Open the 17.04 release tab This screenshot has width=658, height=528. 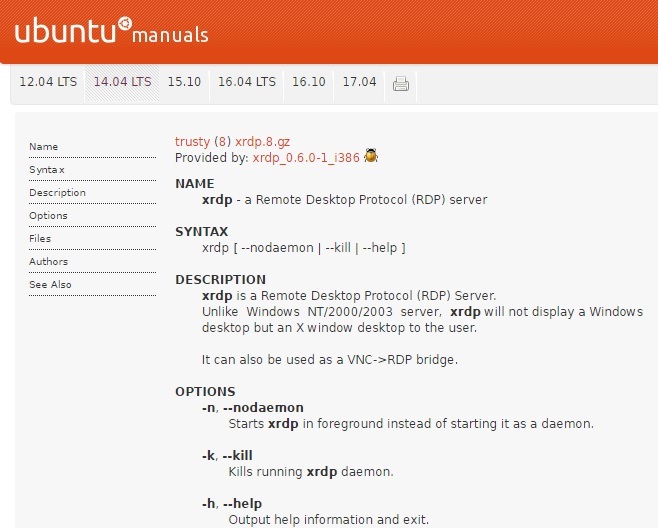(359, 82)
